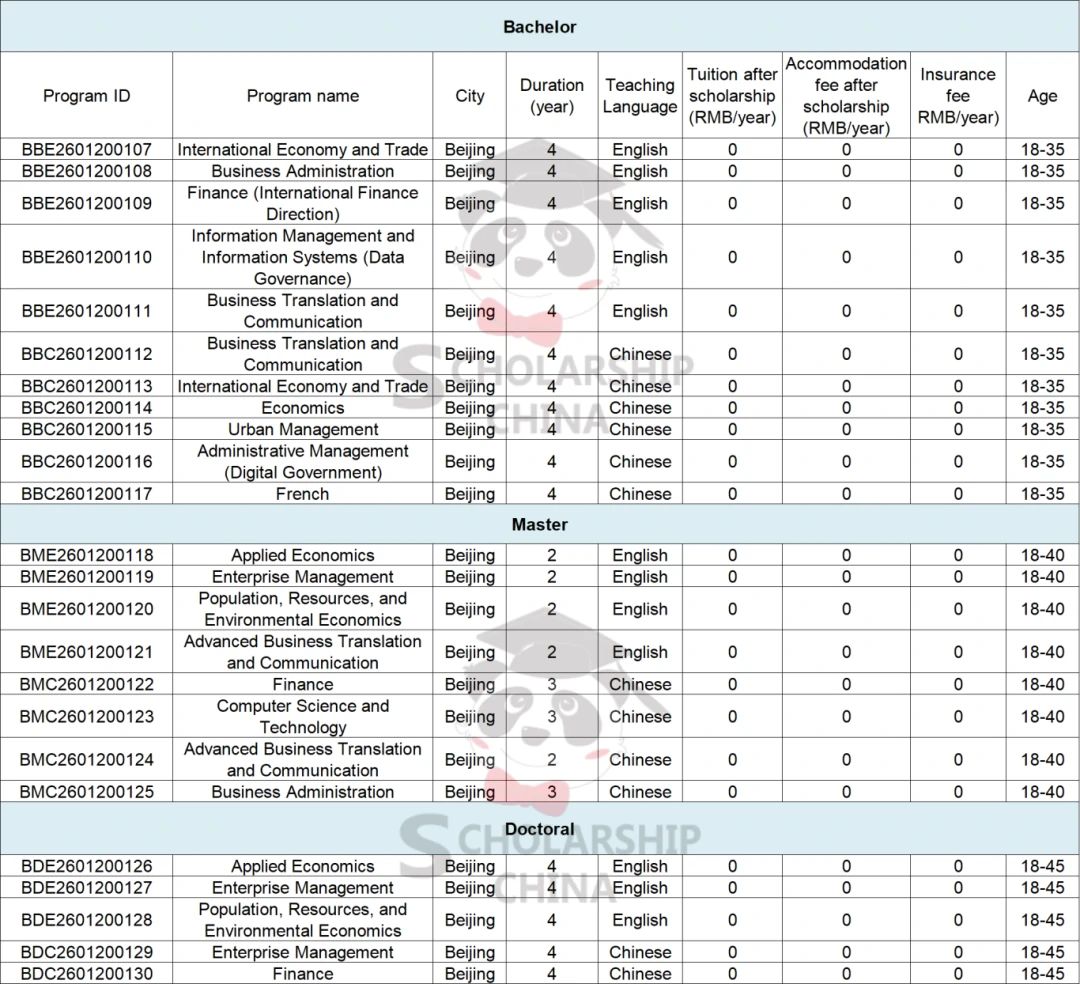The width and height of the screenshot is (1080, 984).
Task: Select program ID BDC2601200130
Action: point(86,974)
